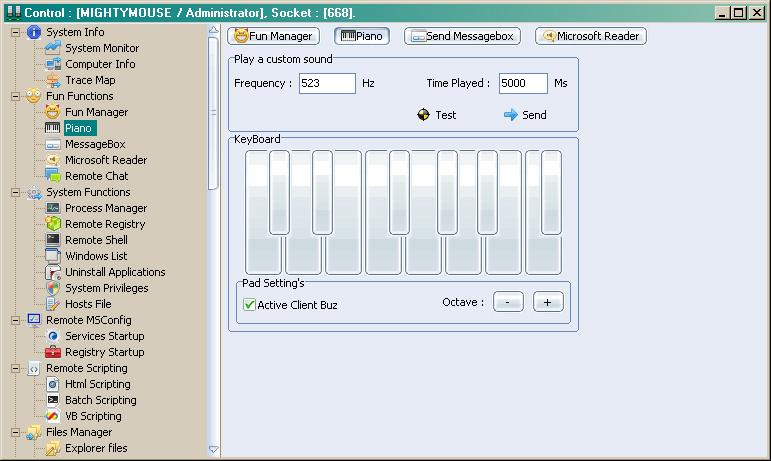Play the first white piano key
Screen dimensions: 771x461
[x=263, y=256]
